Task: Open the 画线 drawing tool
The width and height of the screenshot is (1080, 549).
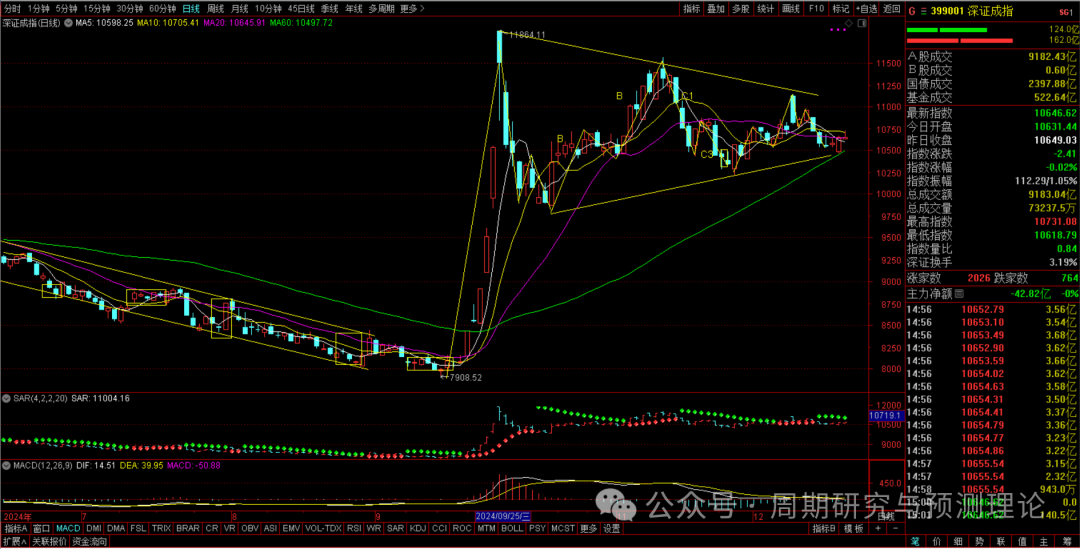Action: [x=791, y=8]
